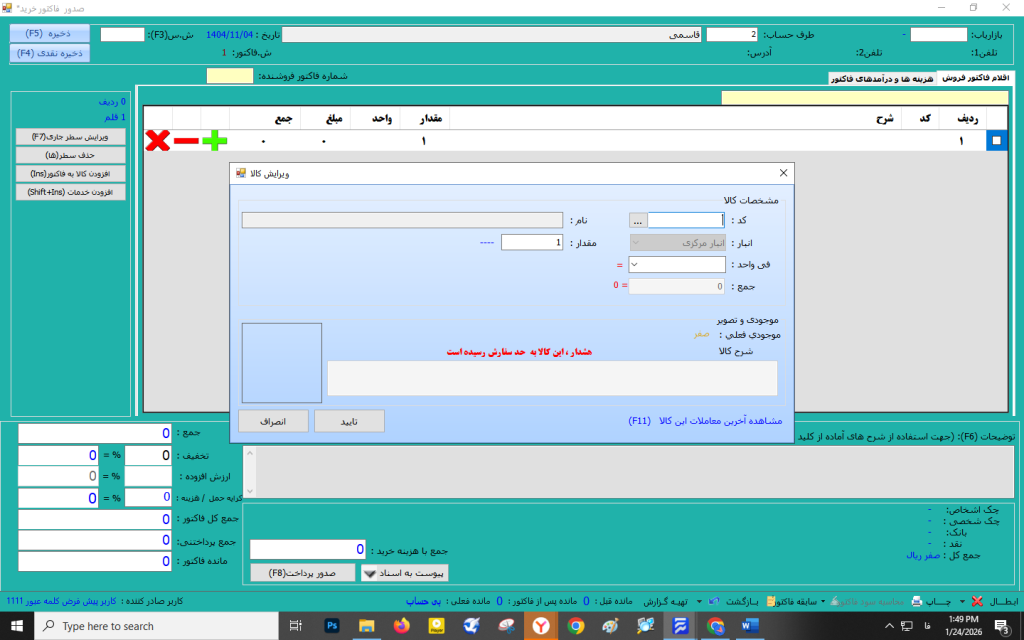Tick the checkbox for invoice row 1
Screen dimensions: 1024x640
pyautogui.click(x=996, y=141)
